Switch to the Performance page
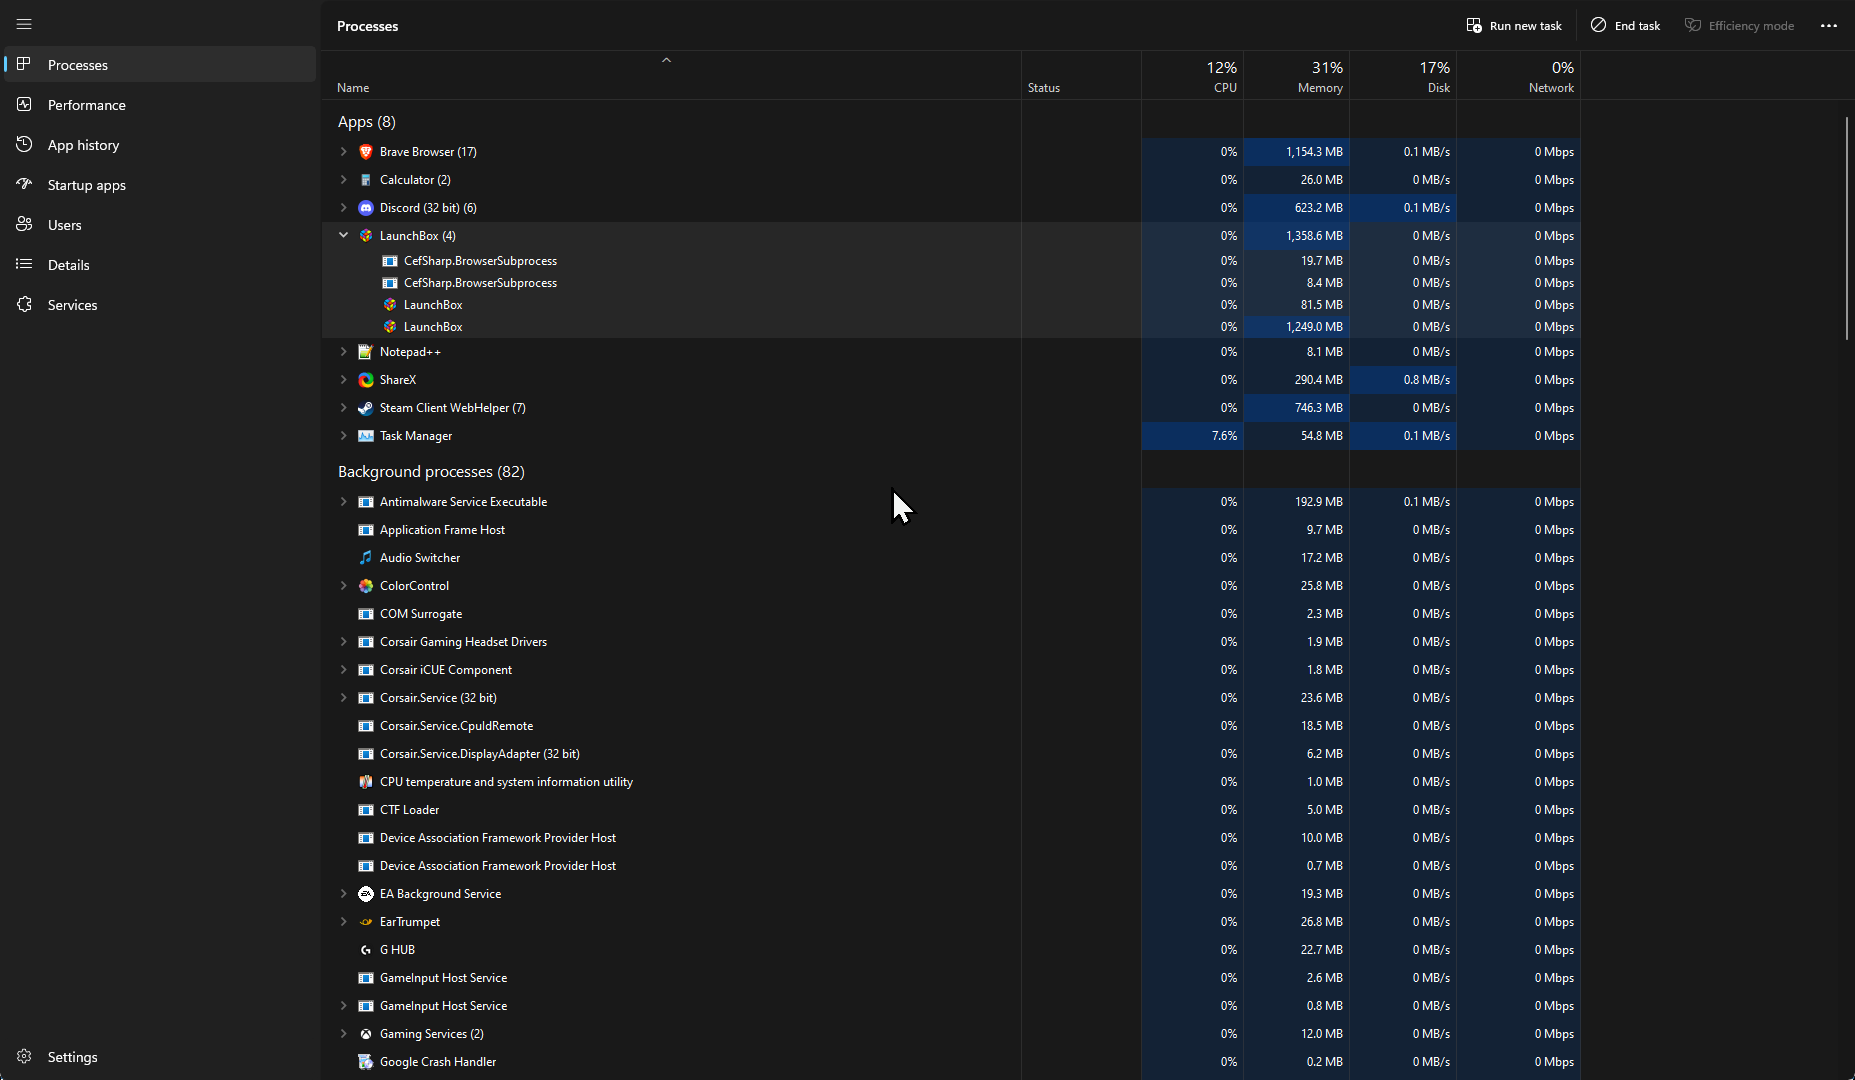The width and height of the screenshot is (1855, 1080). [x=86, y=105]
